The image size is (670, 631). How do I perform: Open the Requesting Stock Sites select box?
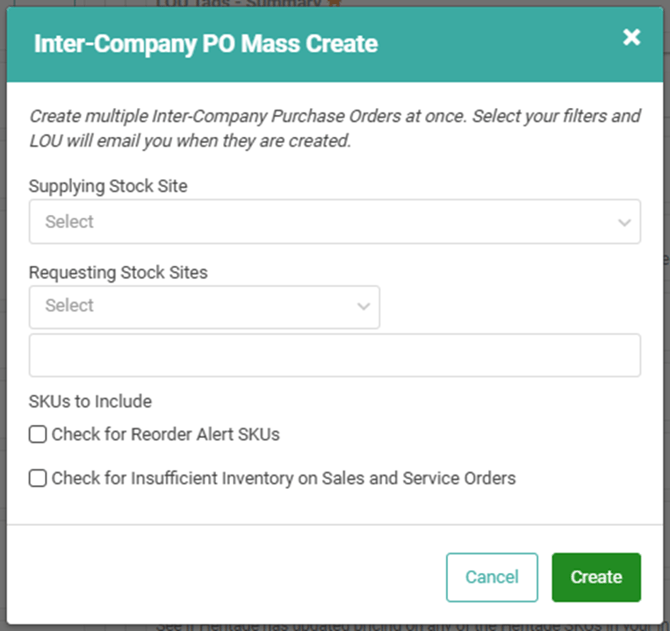[x=204, y=306]
